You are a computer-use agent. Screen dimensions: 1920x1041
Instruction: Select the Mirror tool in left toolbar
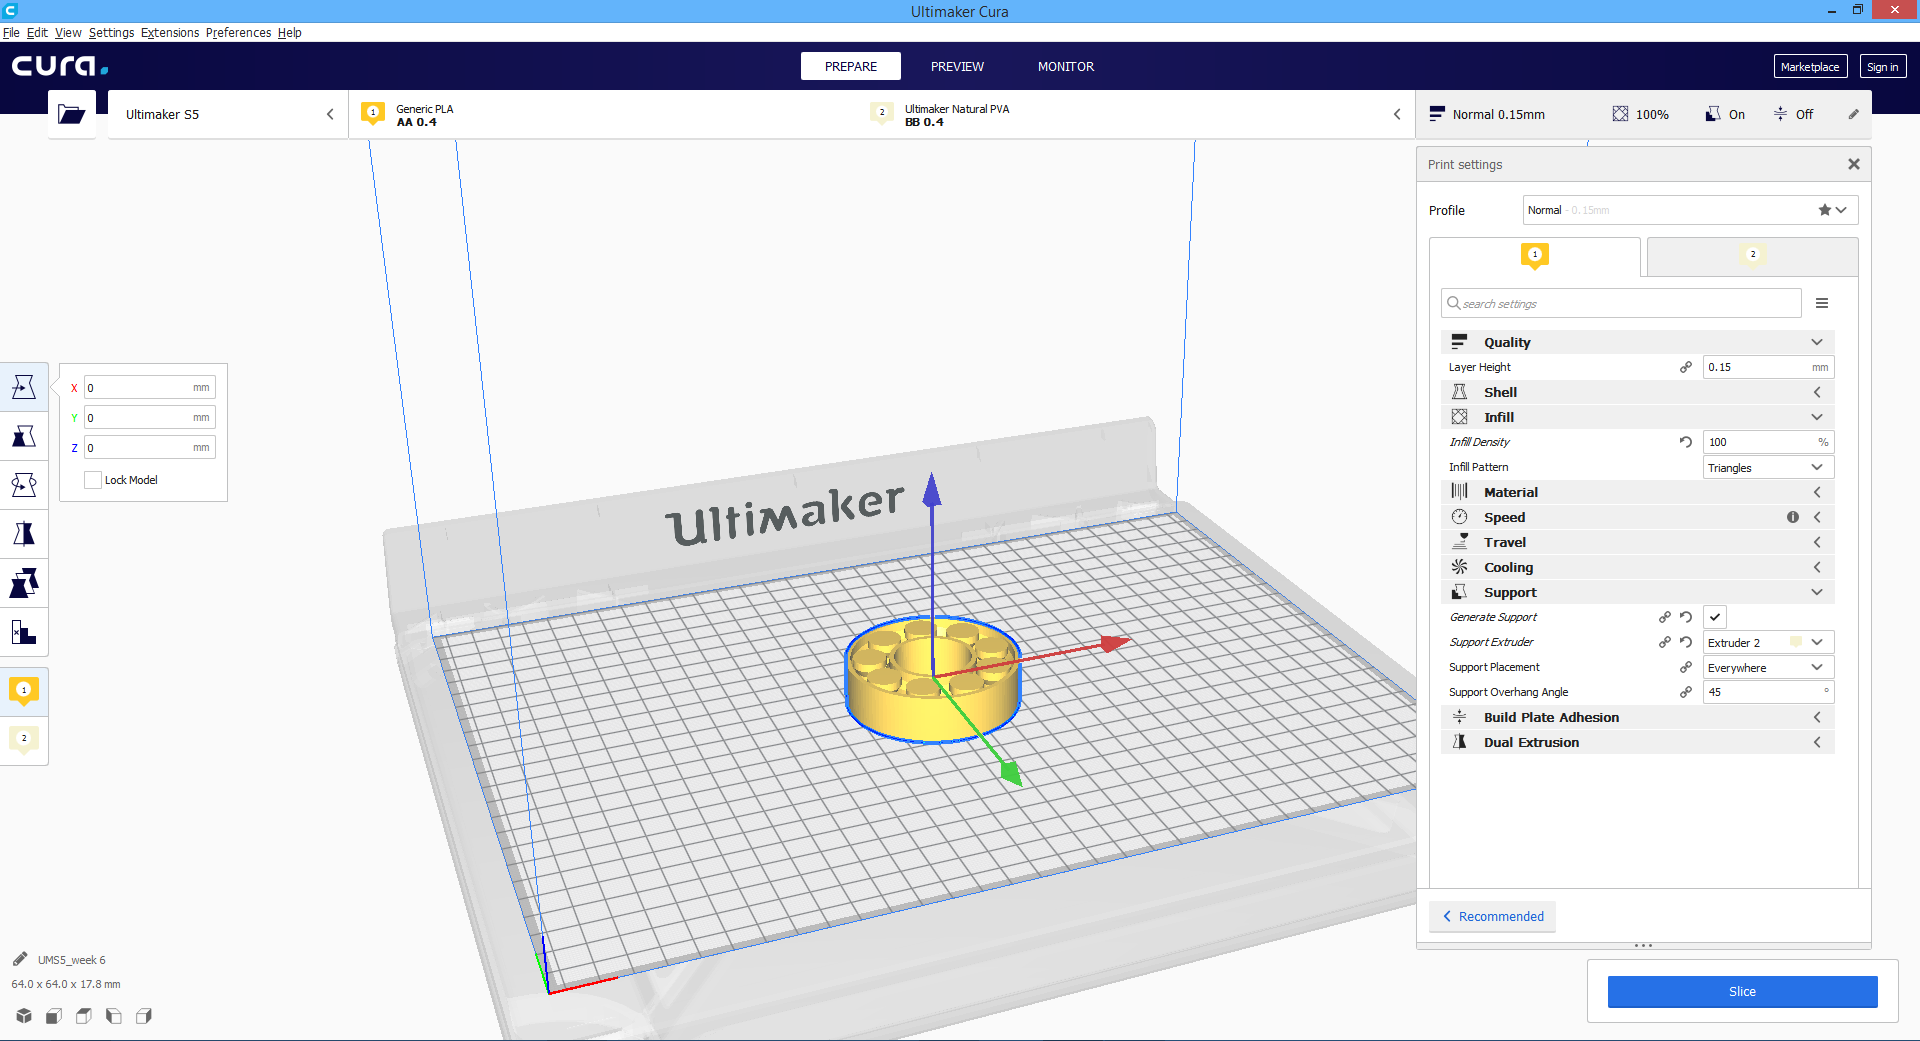click(x=24, y=534)
